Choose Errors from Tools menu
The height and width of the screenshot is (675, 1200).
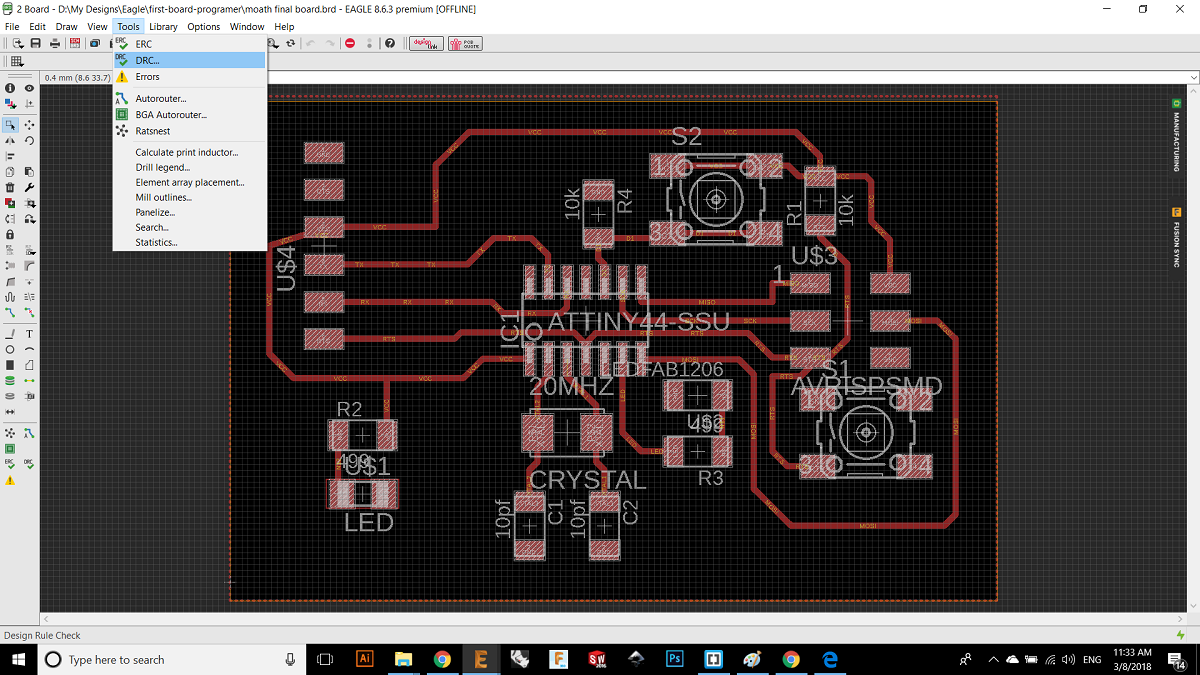point(190,76)
